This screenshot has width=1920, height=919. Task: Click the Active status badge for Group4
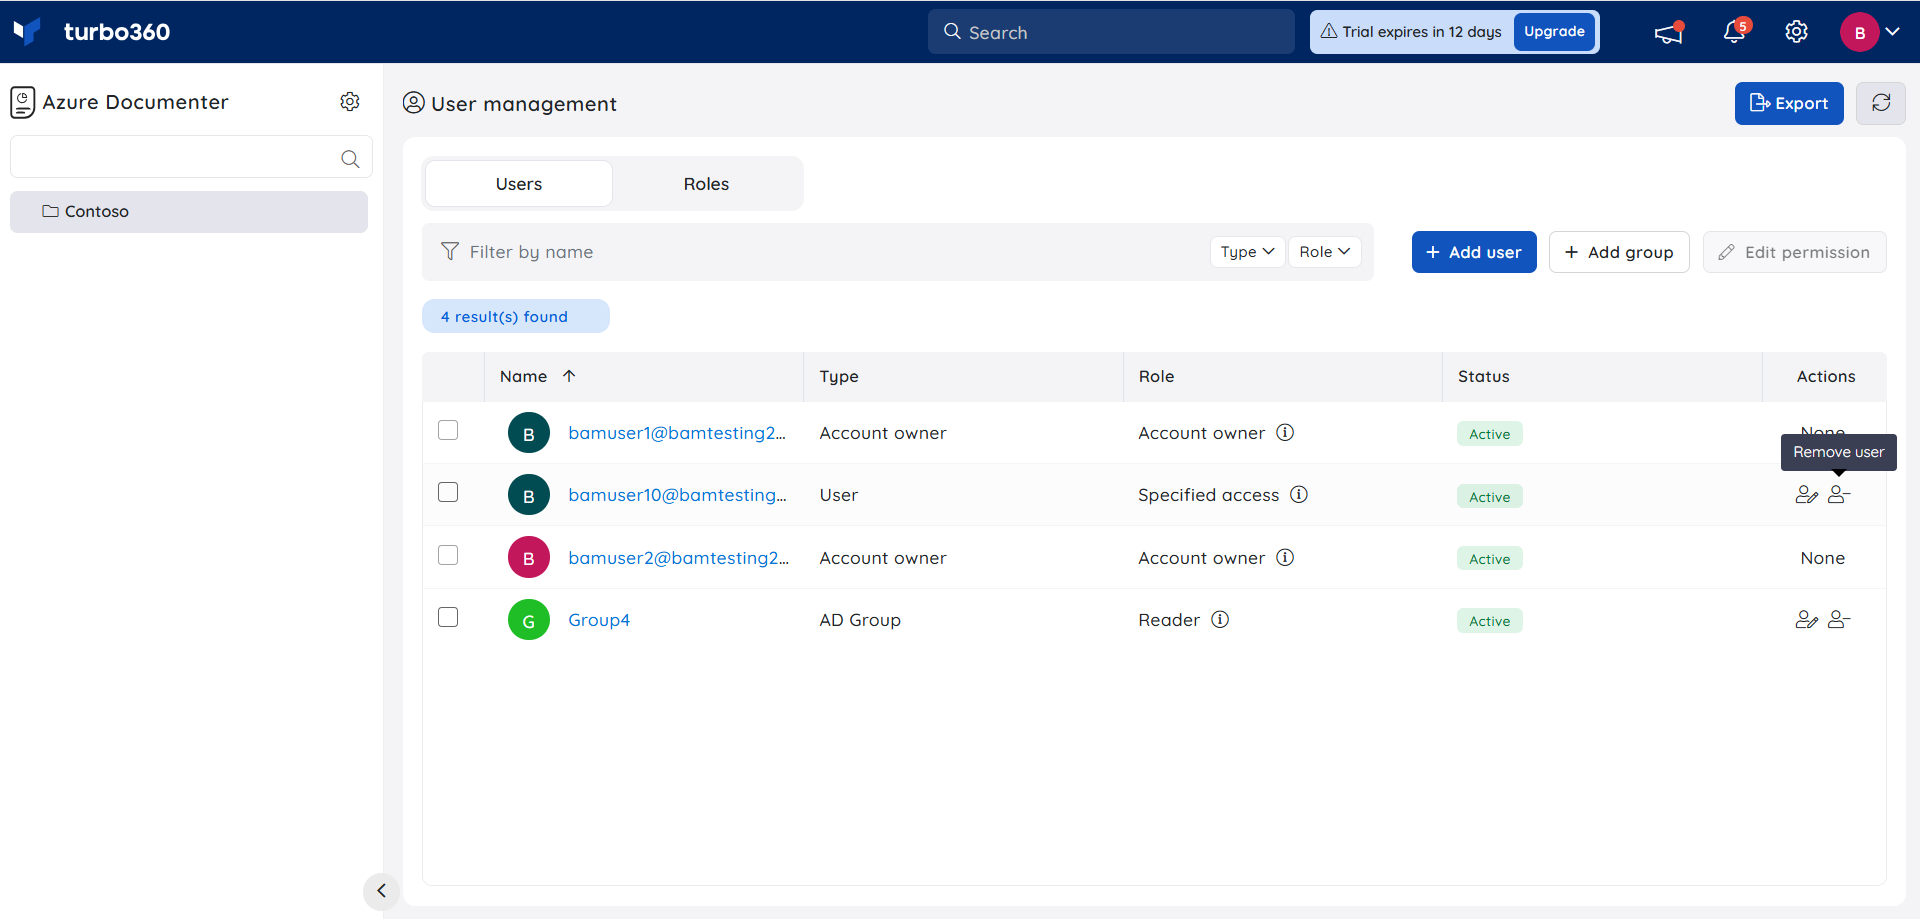pos(1489,621)
